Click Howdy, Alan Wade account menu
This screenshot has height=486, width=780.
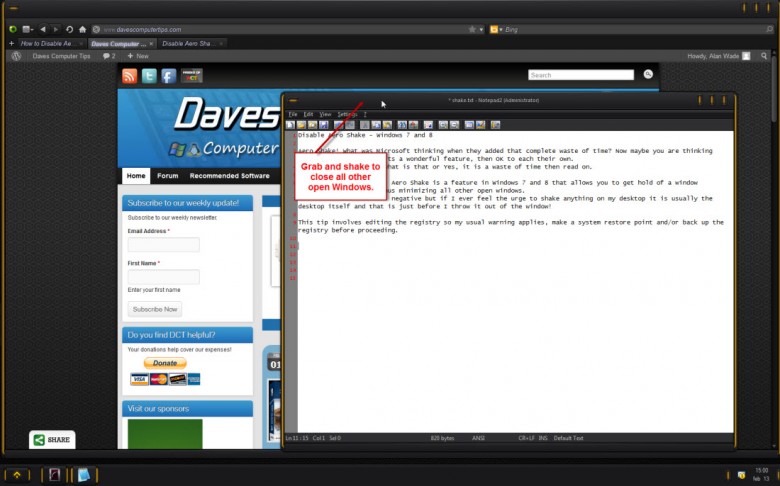click(x=718, y=56)
